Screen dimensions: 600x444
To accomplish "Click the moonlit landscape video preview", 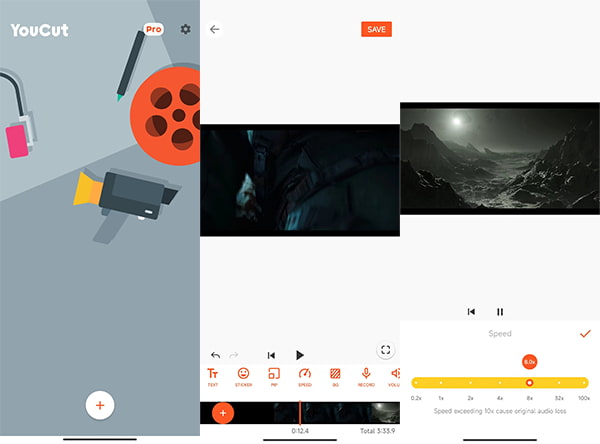I will 500,158.
